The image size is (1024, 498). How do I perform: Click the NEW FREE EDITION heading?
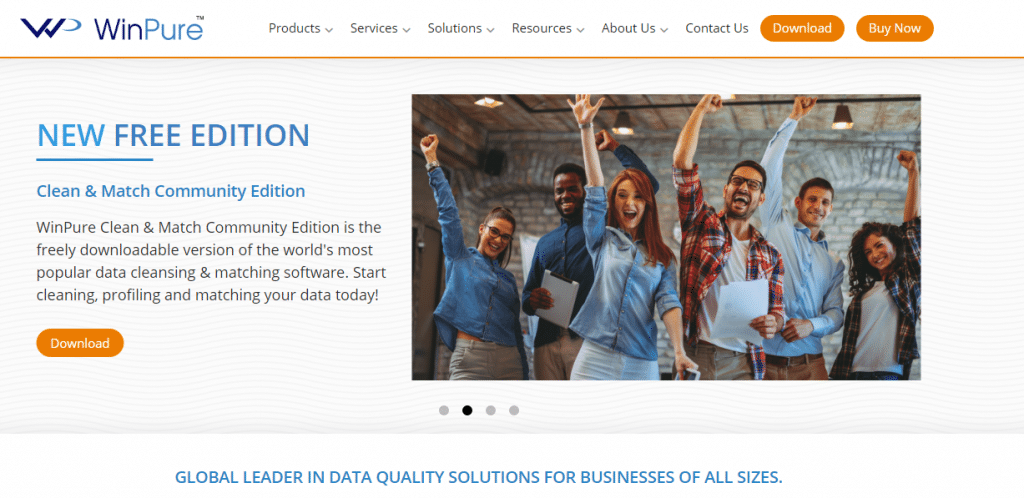pyautogui.click(x=173, y=135)
